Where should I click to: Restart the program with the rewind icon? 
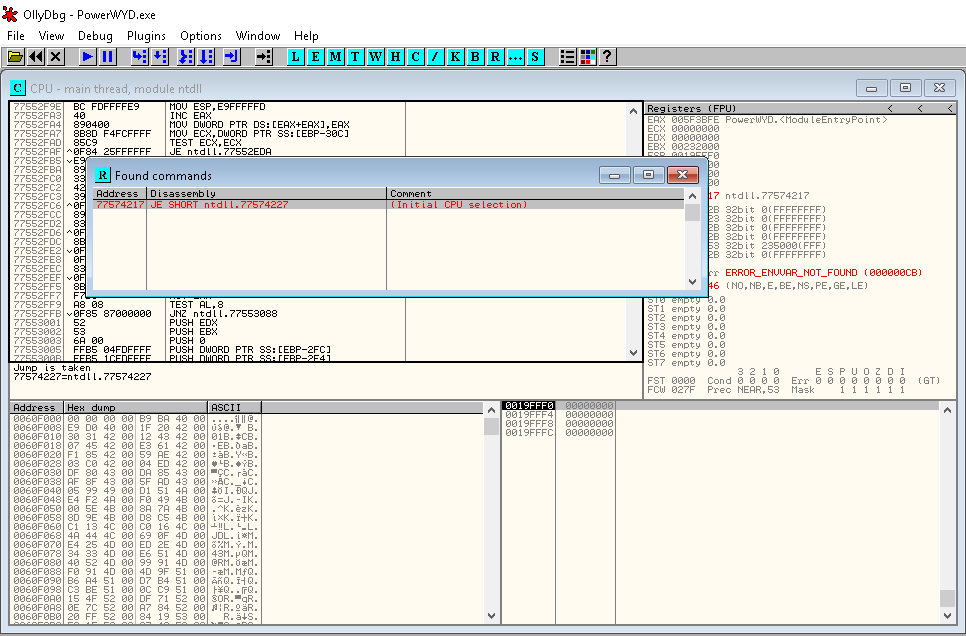pos(36,57)
